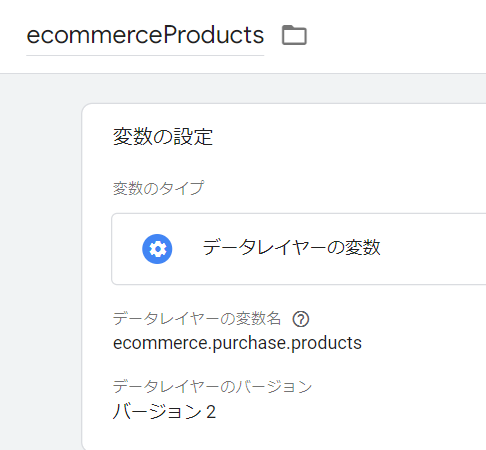This screenshot has height=450, width=486.
Task: Select the データレイヤーの変数 type box
Action: click(x=299, y=249)
